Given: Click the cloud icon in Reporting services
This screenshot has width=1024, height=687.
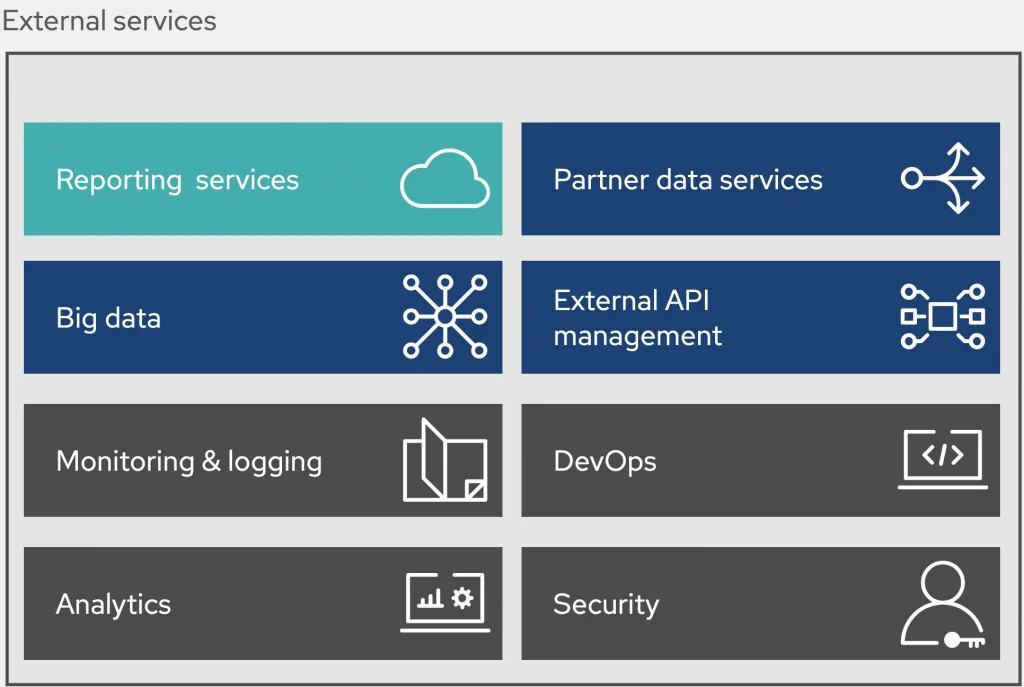Looking at the screenshot, I should click(x=445, y=179).
